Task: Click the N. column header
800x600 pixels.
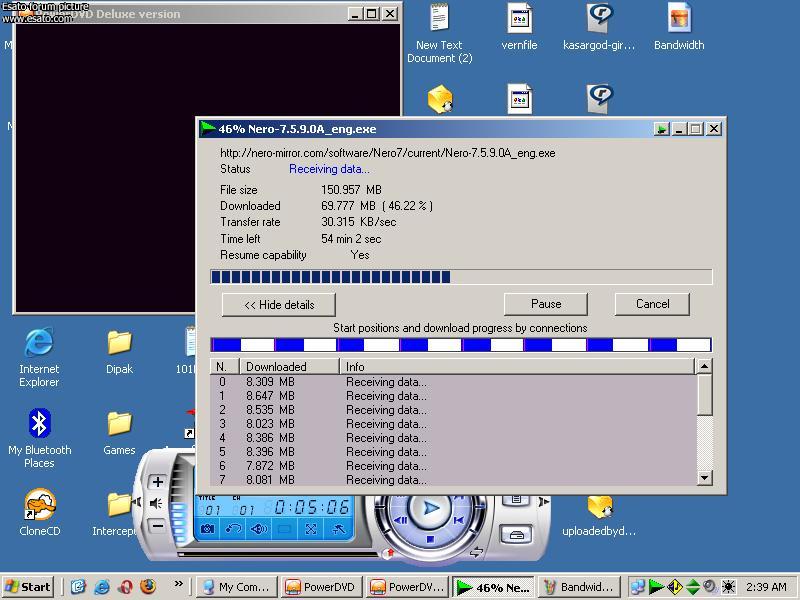Action: [x=224, y=366]
